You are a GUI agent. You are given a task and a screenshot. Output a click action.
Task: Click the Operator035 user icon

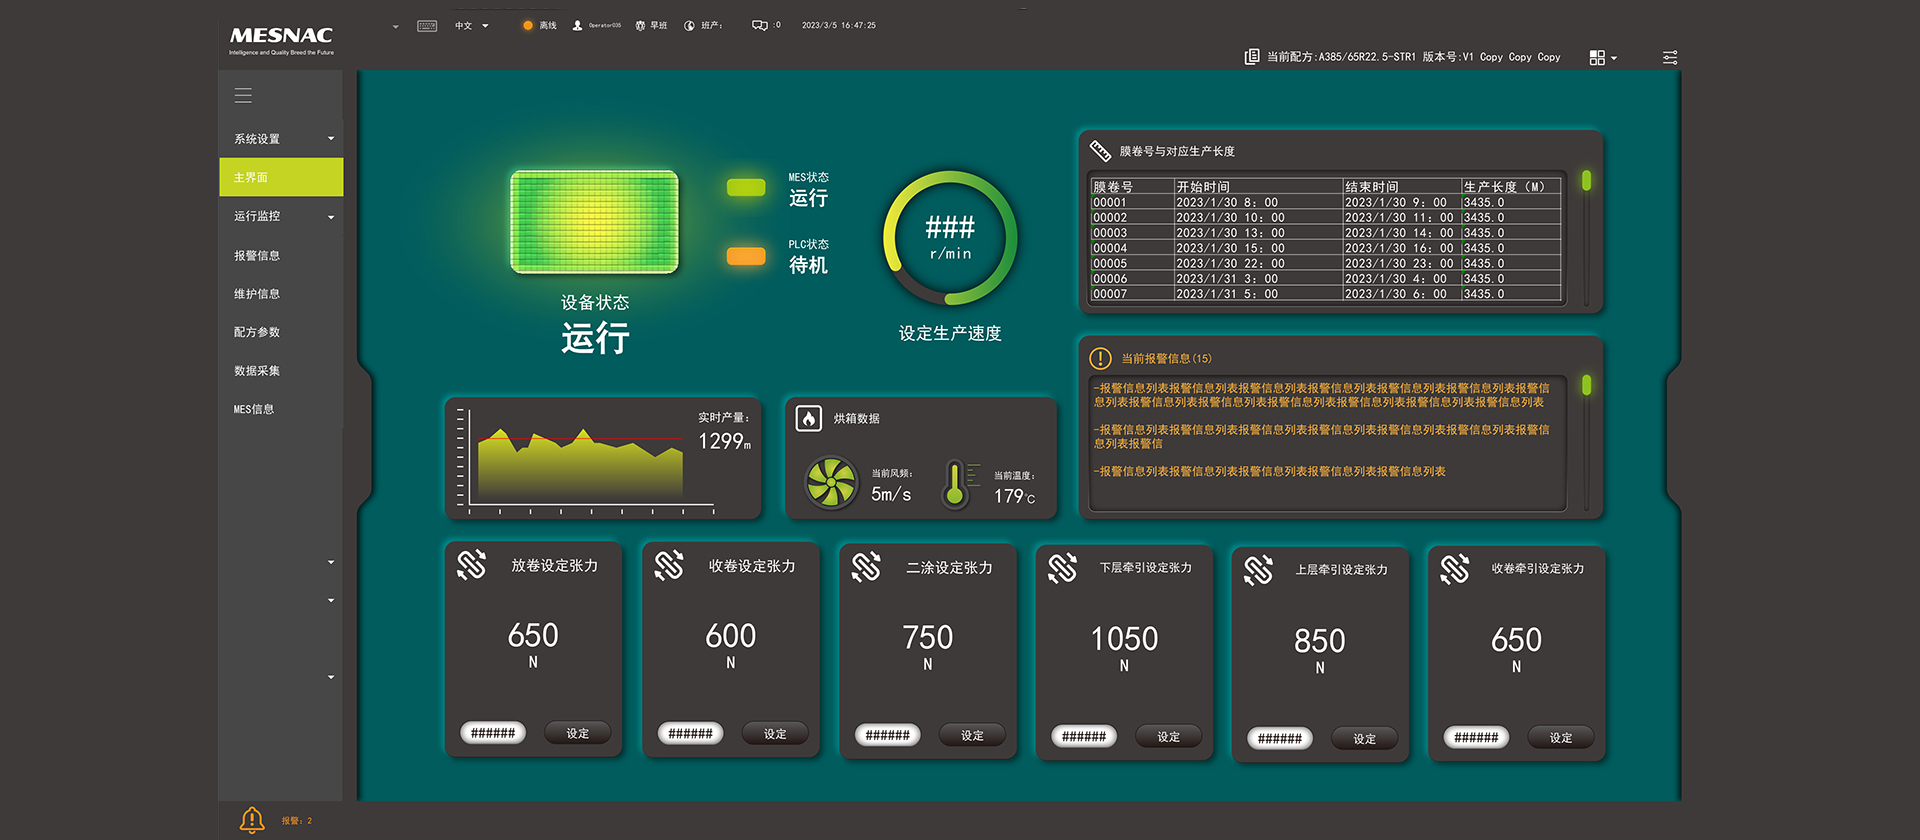(577, 26)
